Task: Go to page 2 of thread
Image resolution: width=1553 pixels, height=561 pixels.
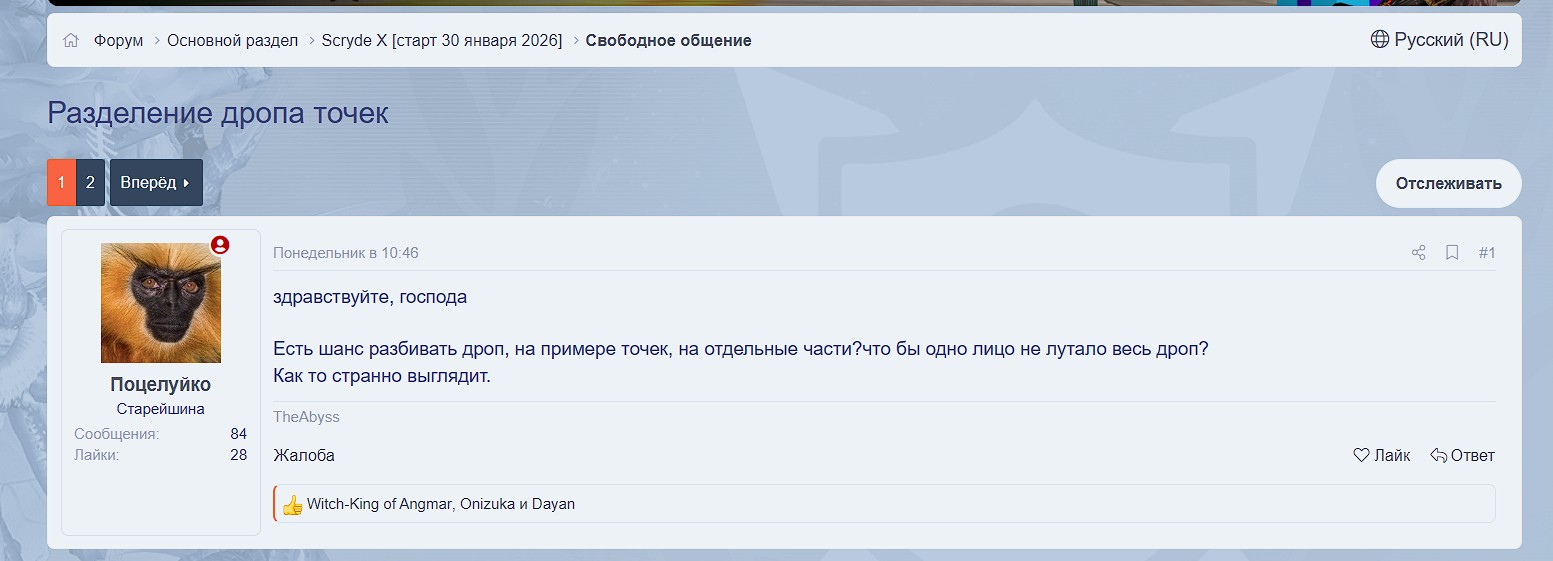Action: tap(90, 183)
